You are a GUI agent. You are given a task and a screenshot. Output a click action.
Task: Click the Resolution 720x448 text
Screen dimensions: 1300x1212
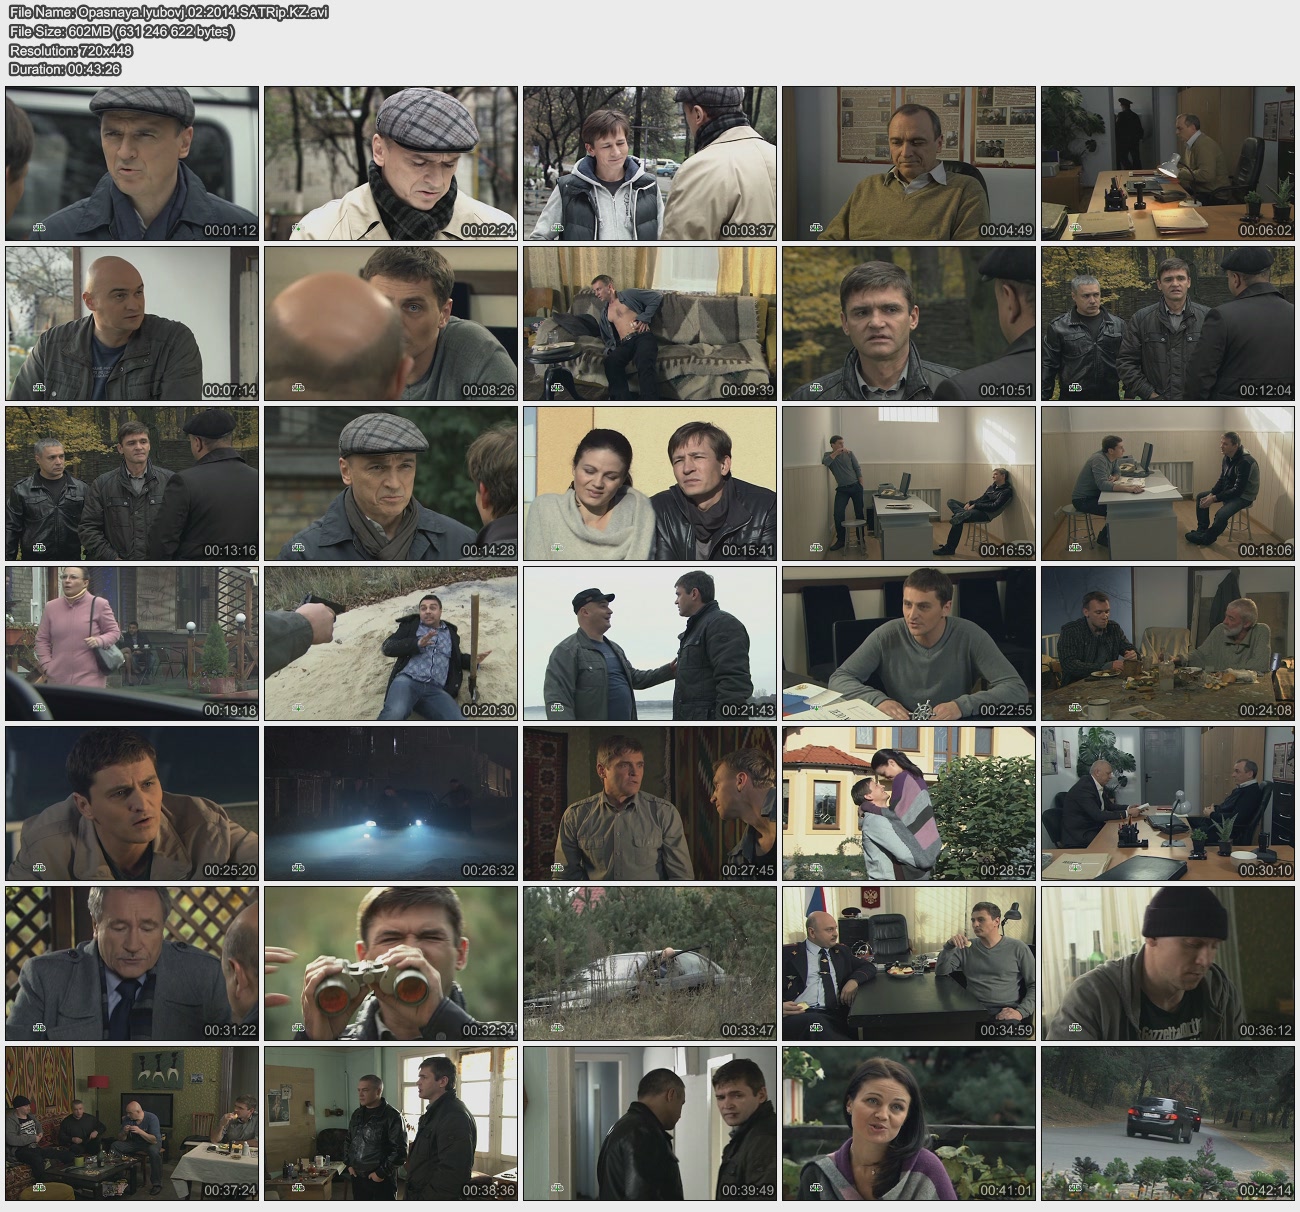tap(71, 51)
